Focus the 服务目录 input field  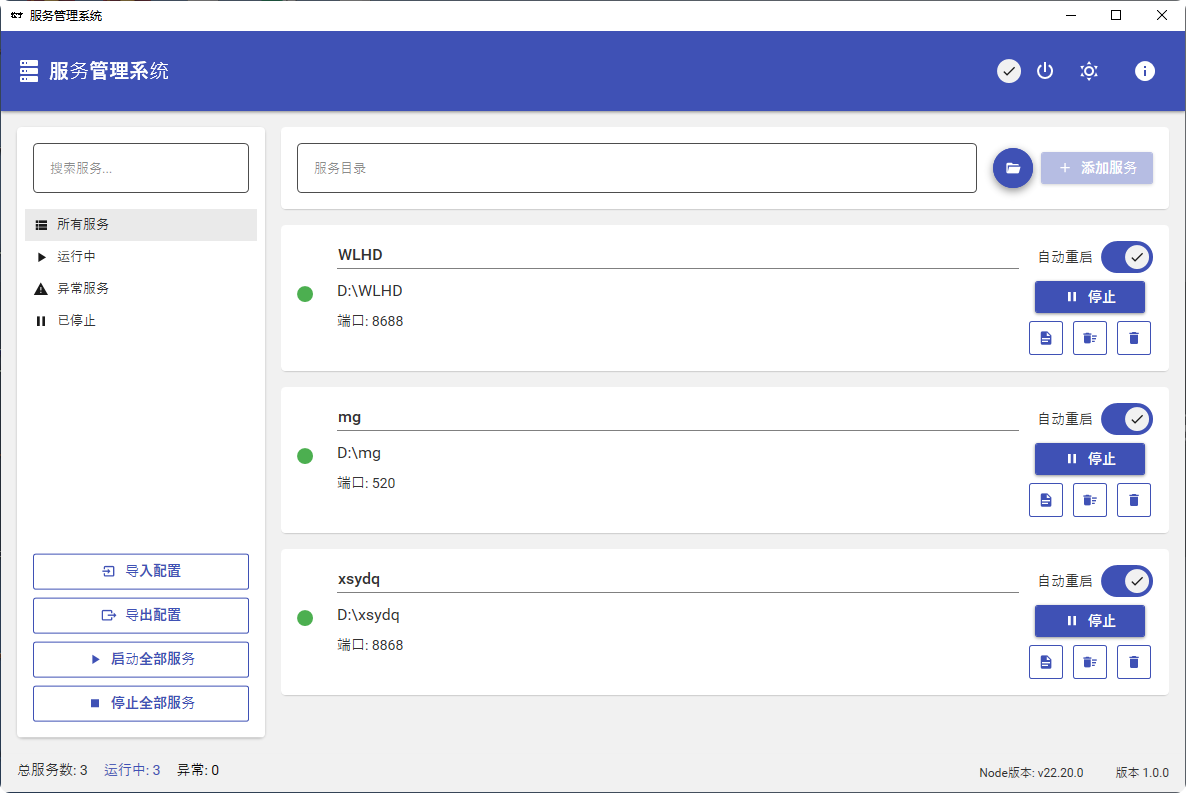(637, 168)
